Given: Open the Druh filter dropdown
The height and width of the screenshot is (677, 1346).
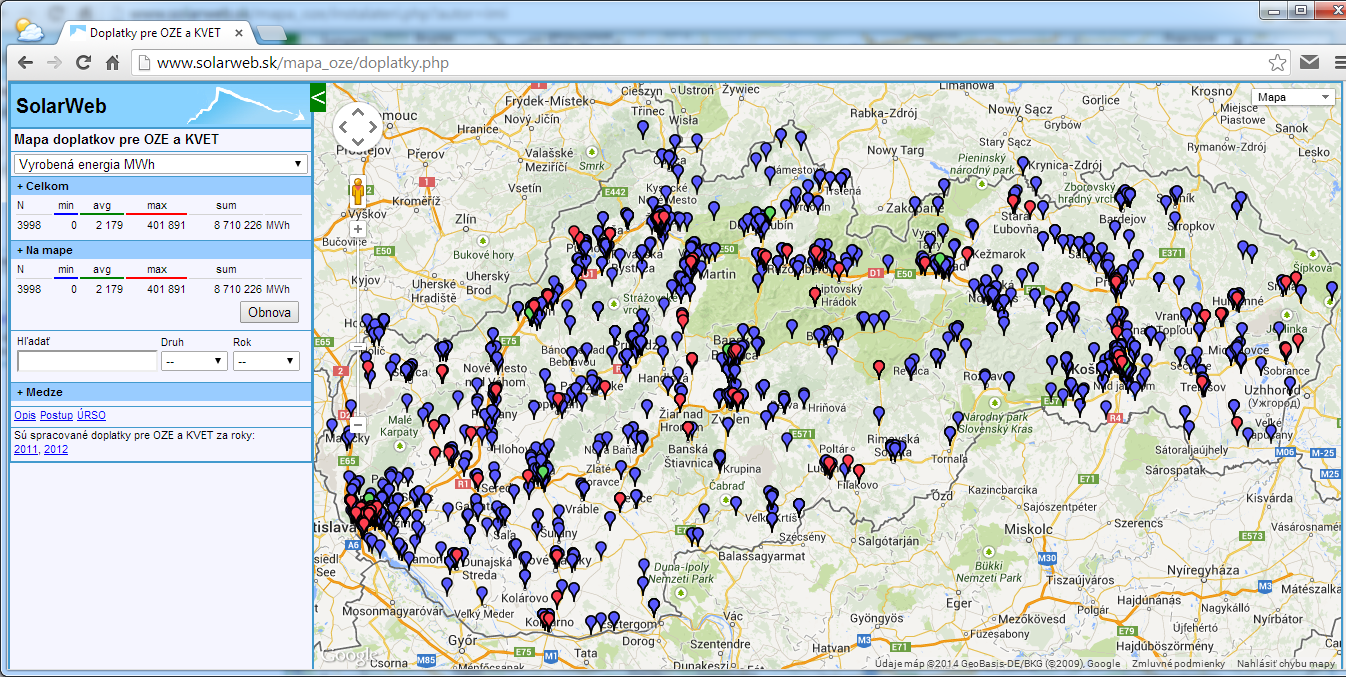Looking at the screenshot, I should 194,361.
